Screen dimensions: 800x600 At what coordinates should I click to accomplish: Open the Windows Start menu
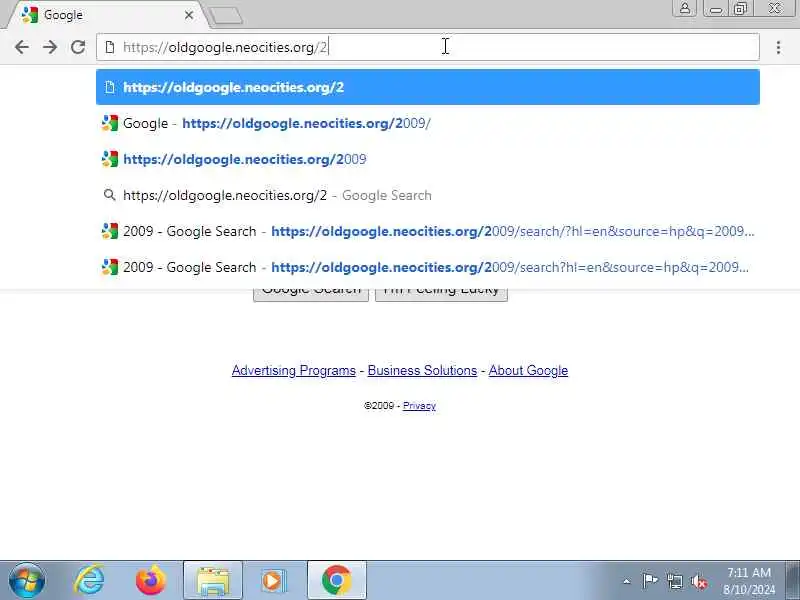27,581
